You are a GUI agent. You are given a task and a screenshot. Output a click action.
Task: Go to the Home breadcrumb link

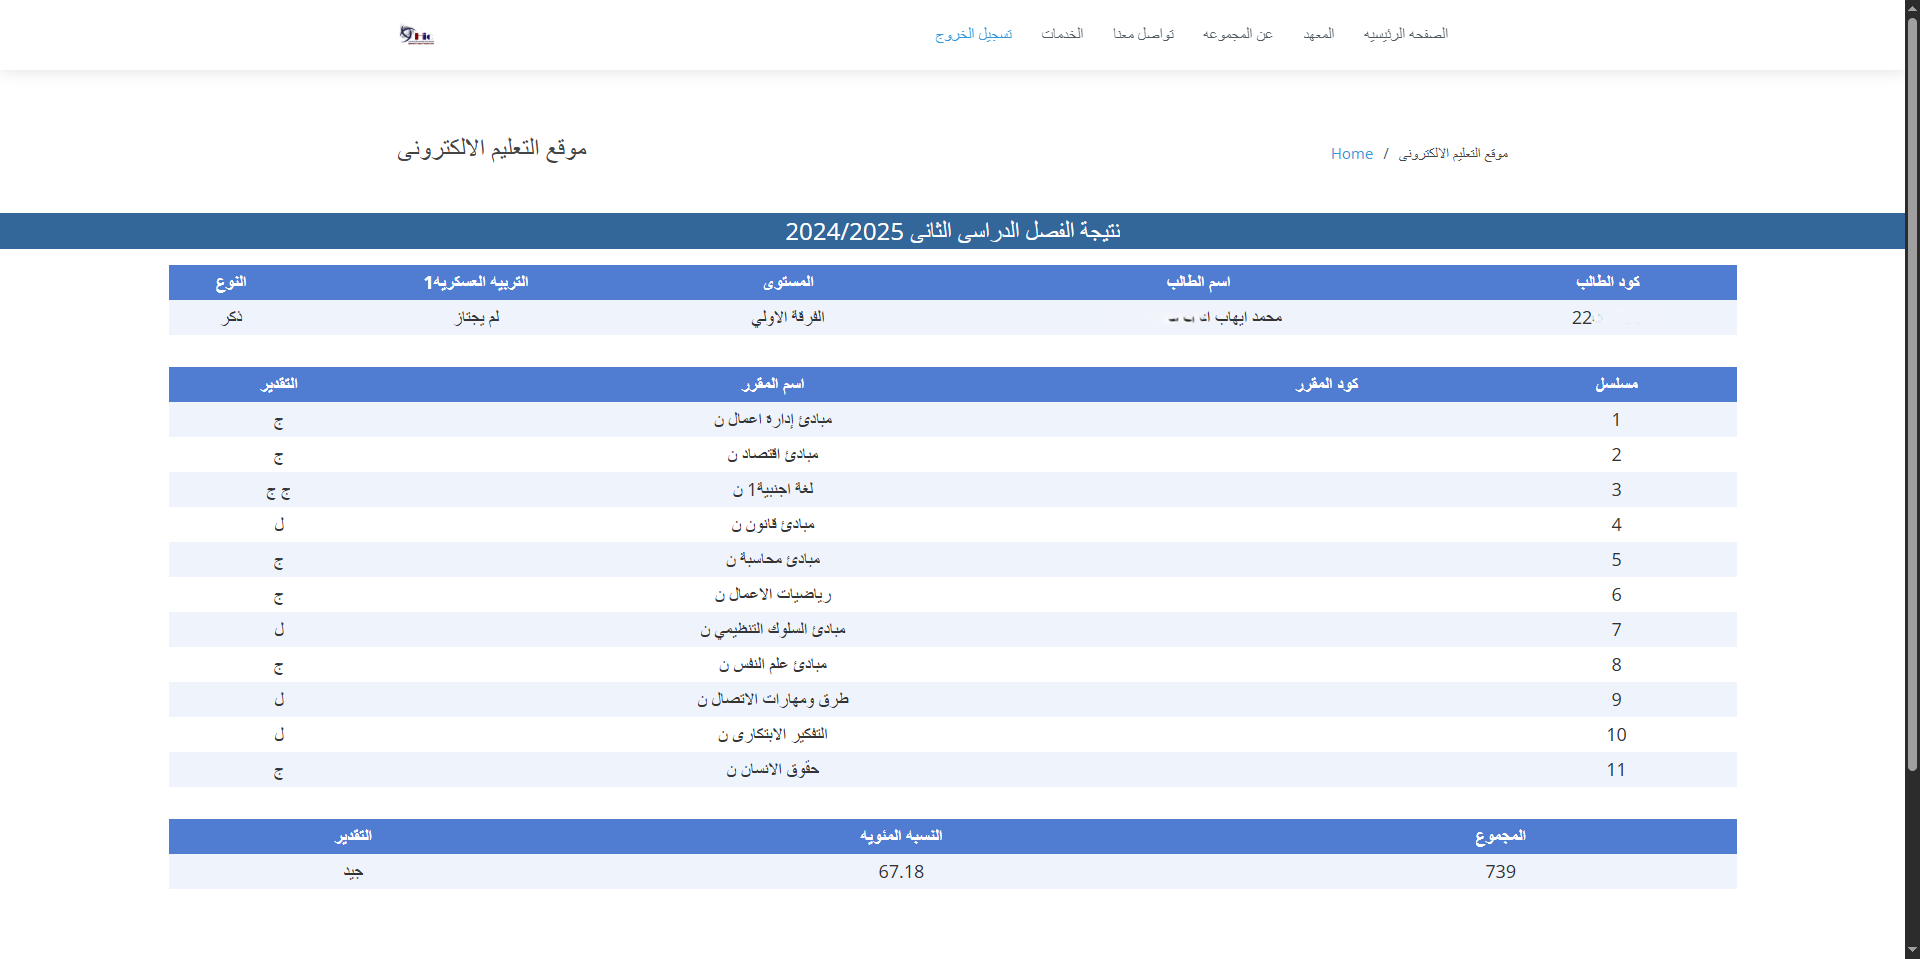[1351, 153]
